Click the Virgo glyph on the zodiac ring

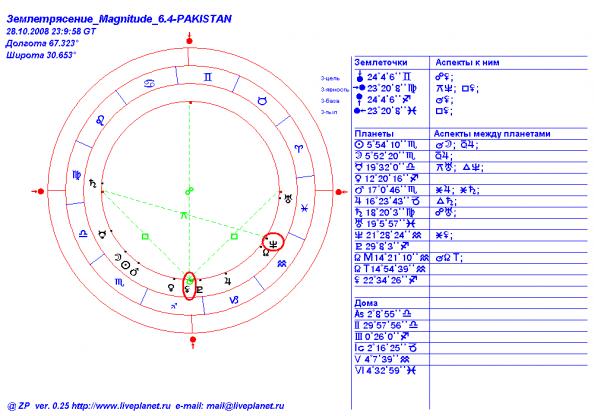[x=77, y=175]
